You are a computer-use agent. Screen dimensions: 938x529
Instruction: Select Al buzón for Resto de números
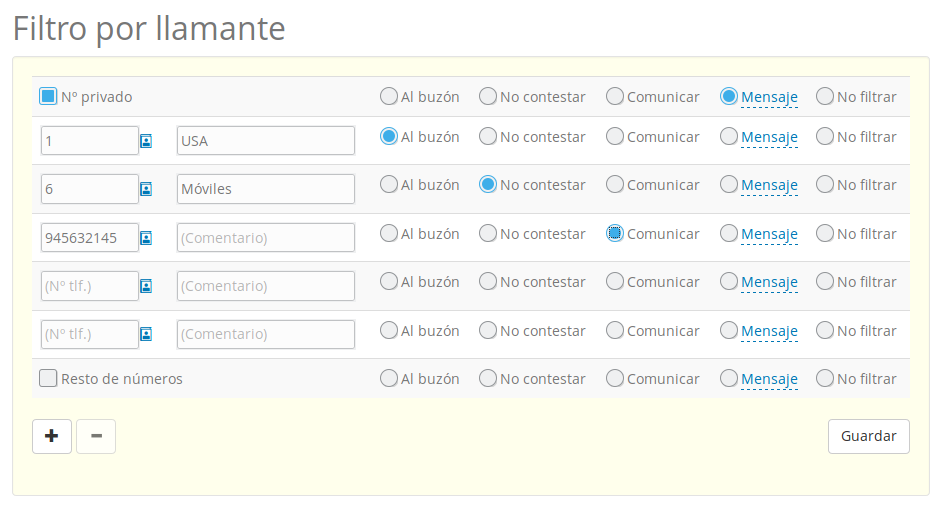[x=389, y=379]
